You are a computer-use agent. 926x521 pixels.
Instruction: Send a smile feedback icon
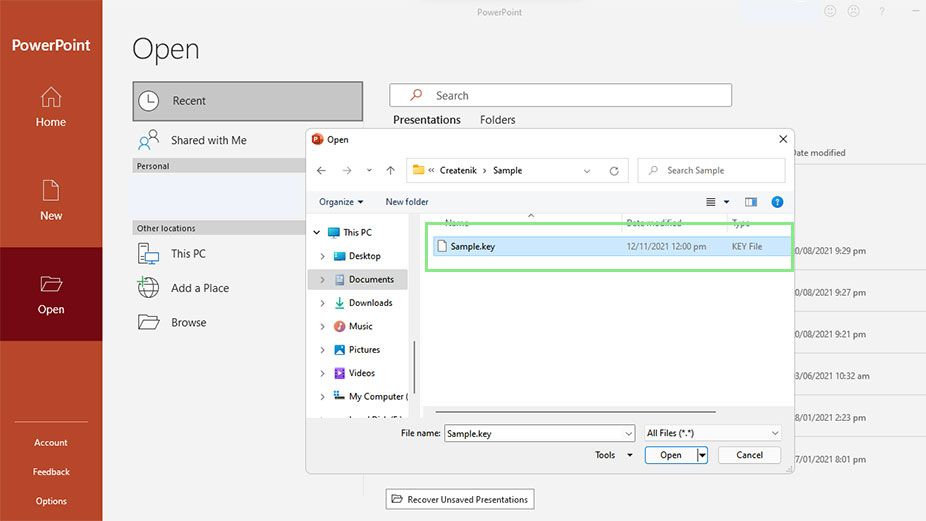[830, 11]
